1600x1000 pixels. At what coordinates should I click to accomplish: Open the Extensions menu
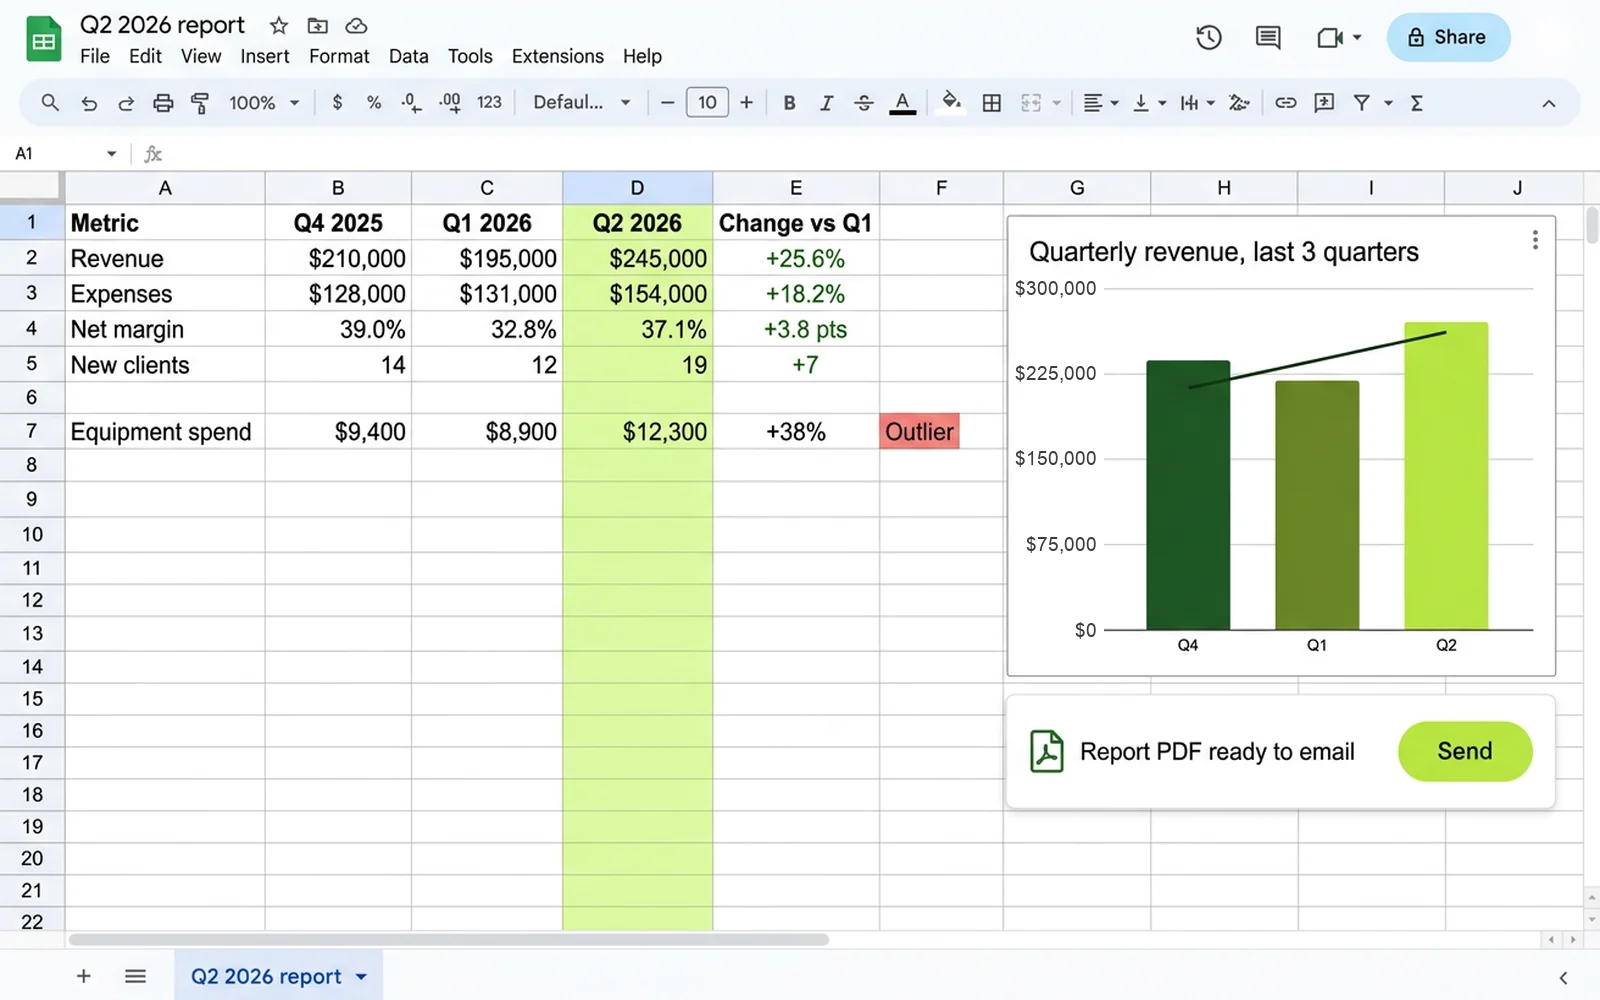[x=557, y=56]
